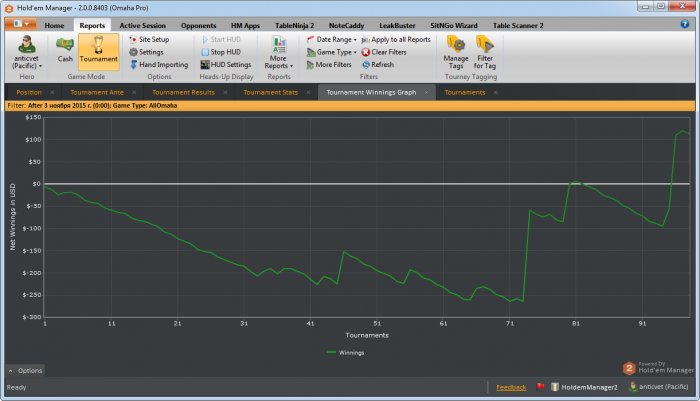This screenshot has height=401, width=700.
Task: Click the Feedback link
Action: [510, 386]
